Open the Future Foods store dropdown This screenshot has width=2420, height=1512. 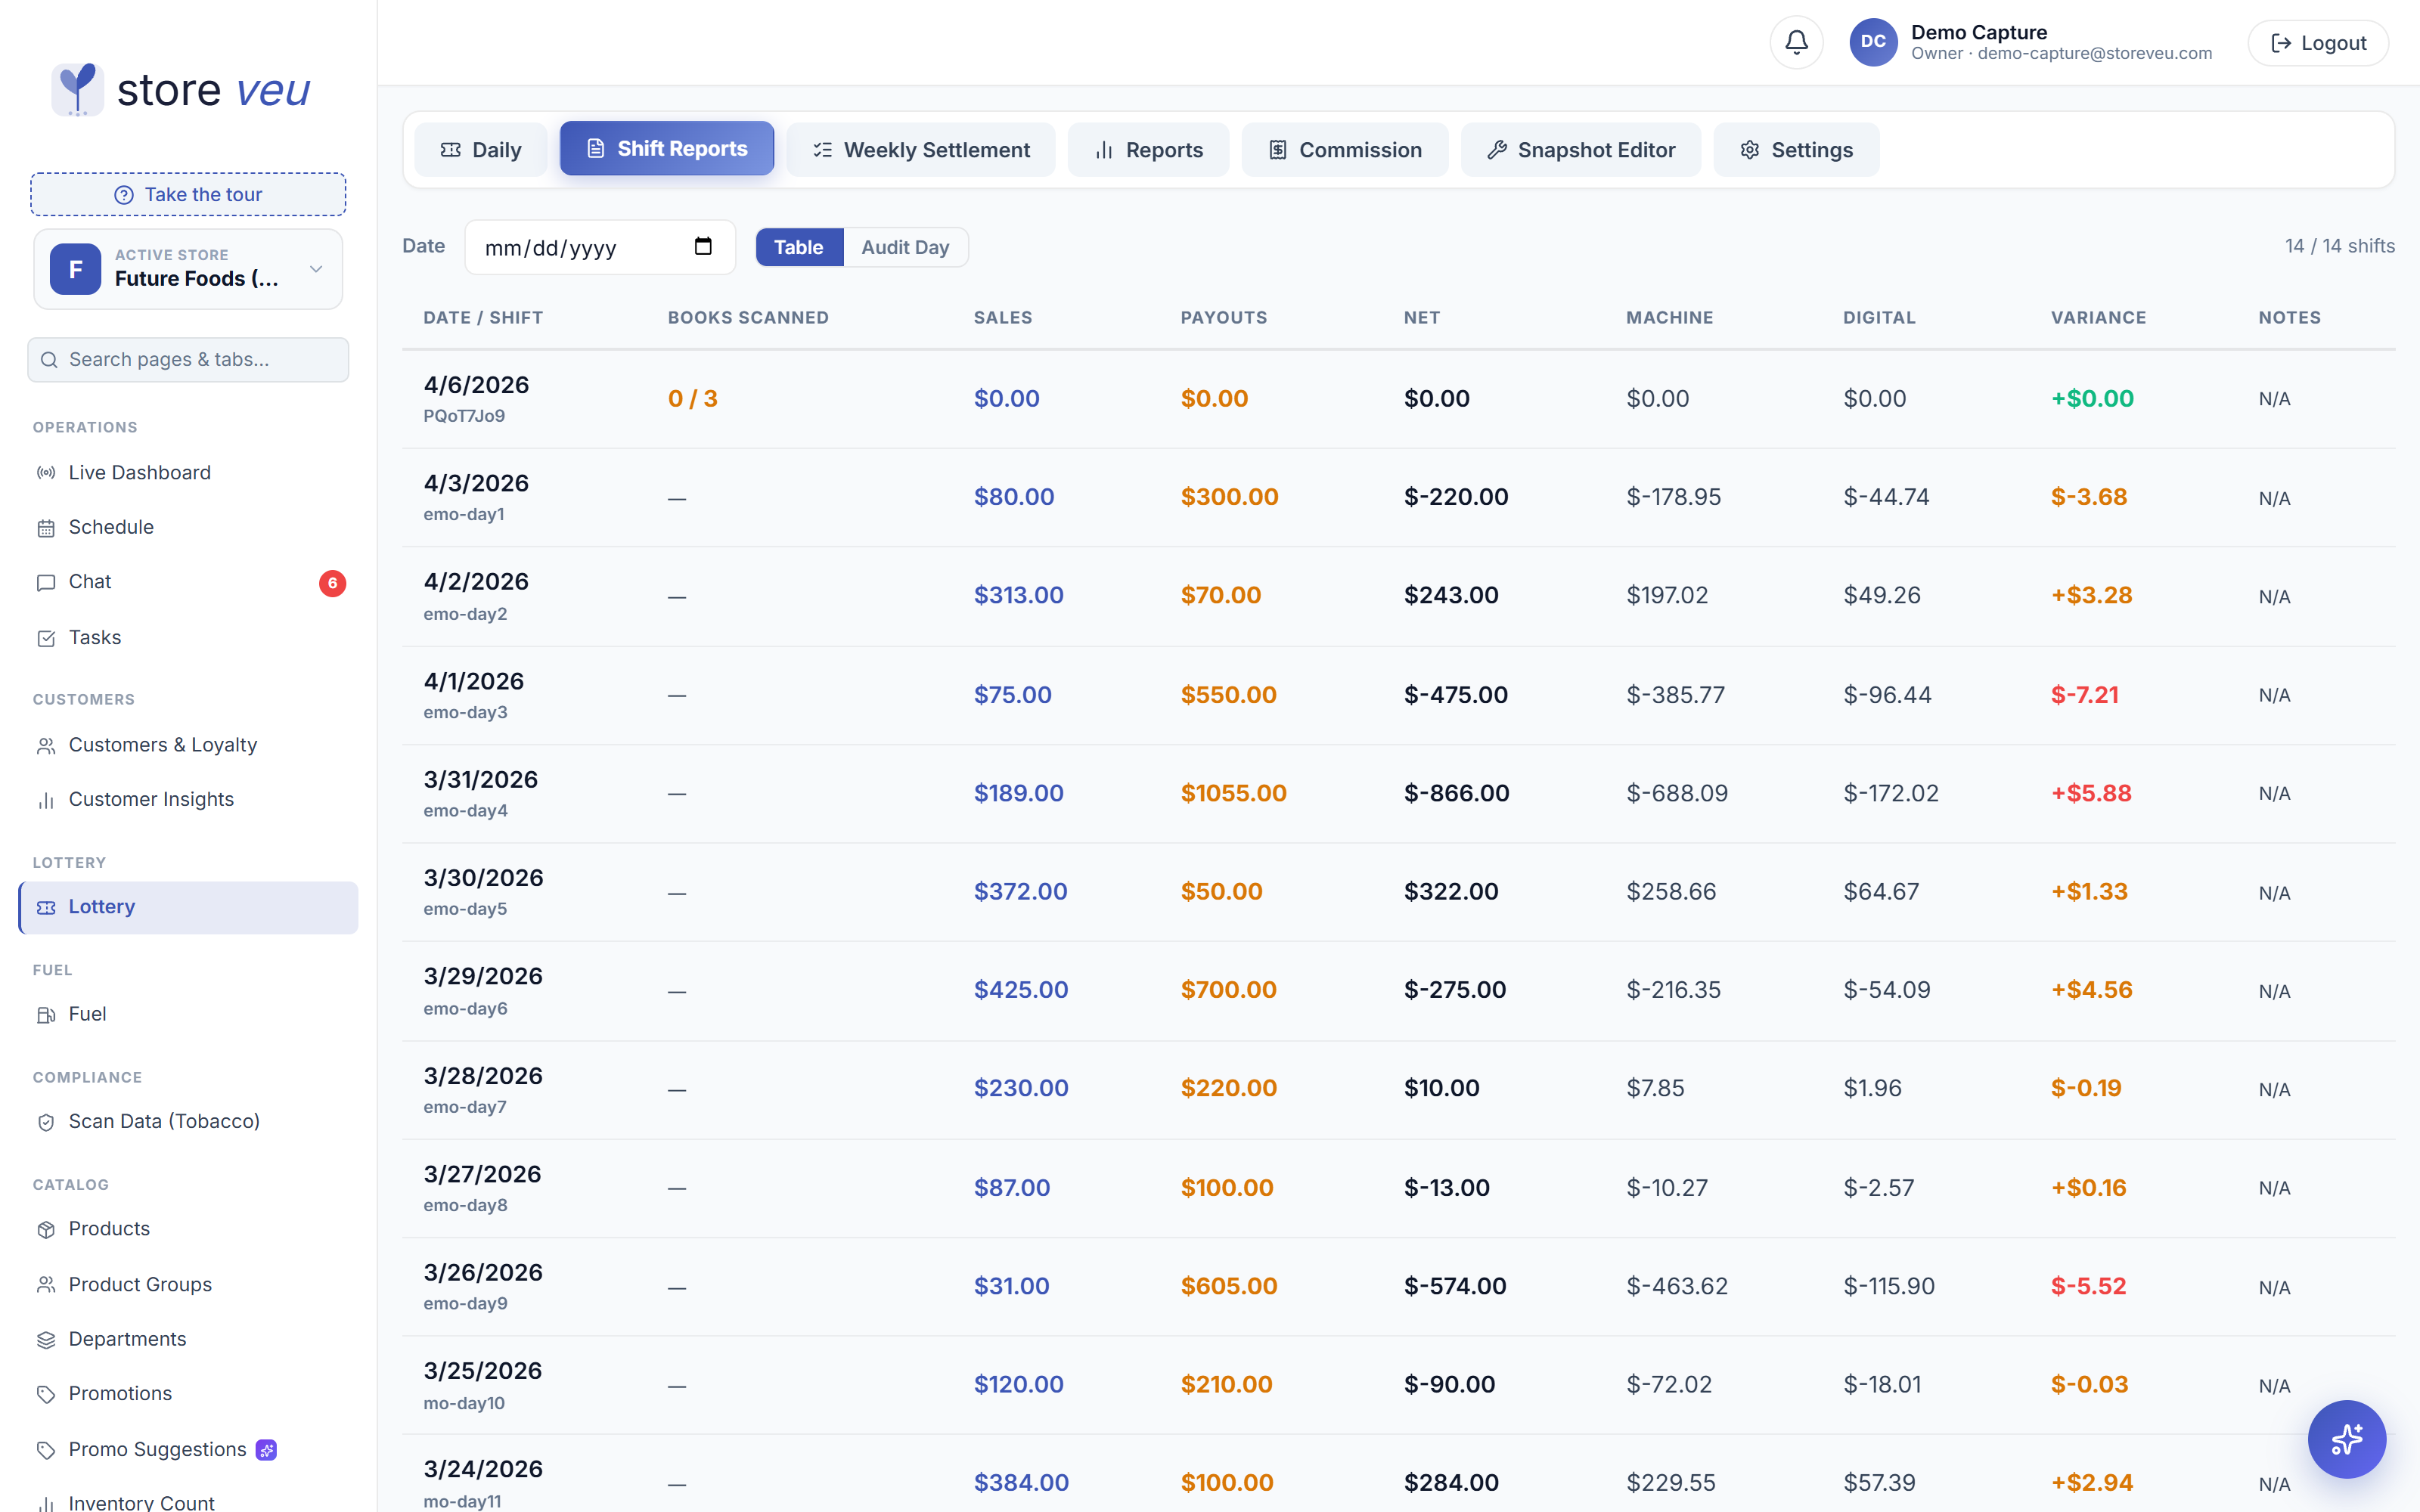(188, 269)
